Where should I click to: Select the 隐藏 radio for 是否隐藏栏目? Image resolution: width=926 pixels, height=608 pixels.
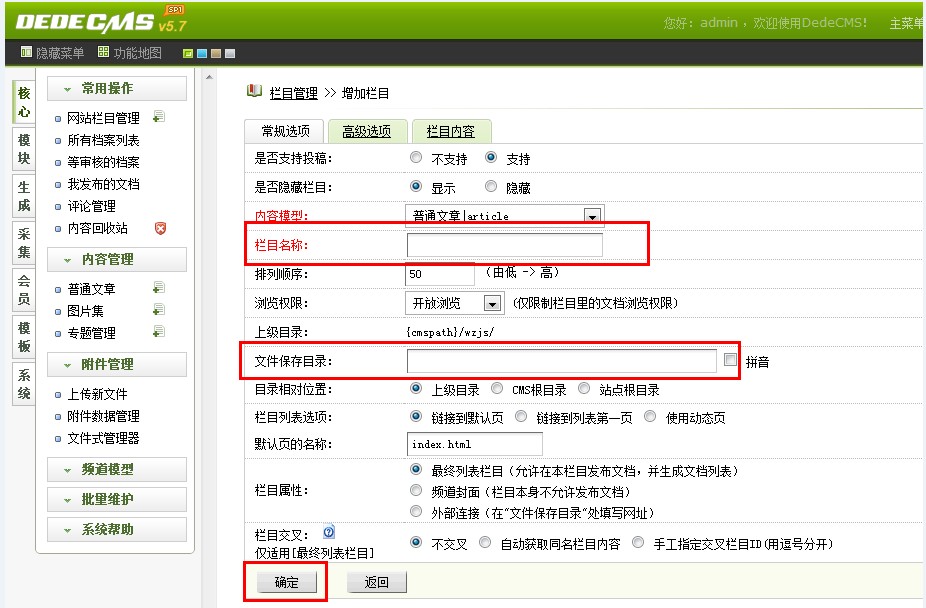(491, 187)
